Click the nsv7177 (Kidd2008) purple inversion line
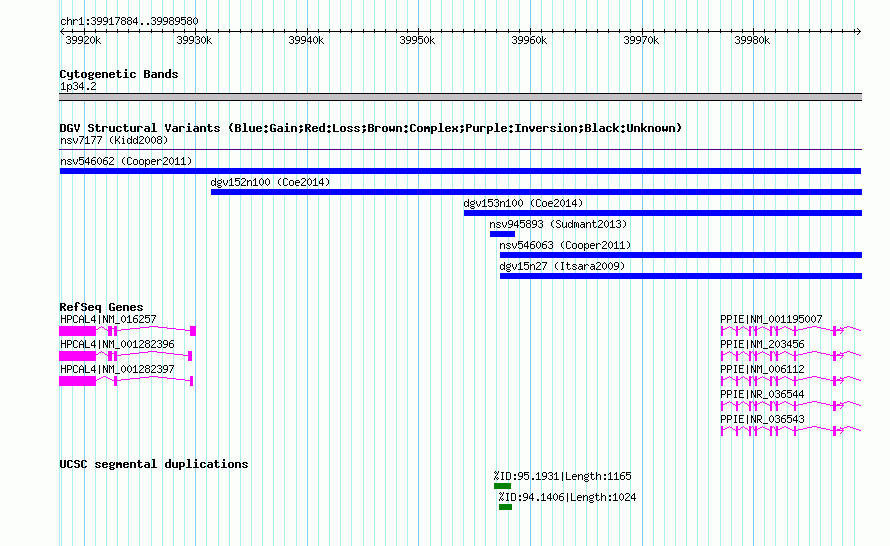The height and width of the screenshot is (546, 890). pyautogui.click(x=460, y=150)
